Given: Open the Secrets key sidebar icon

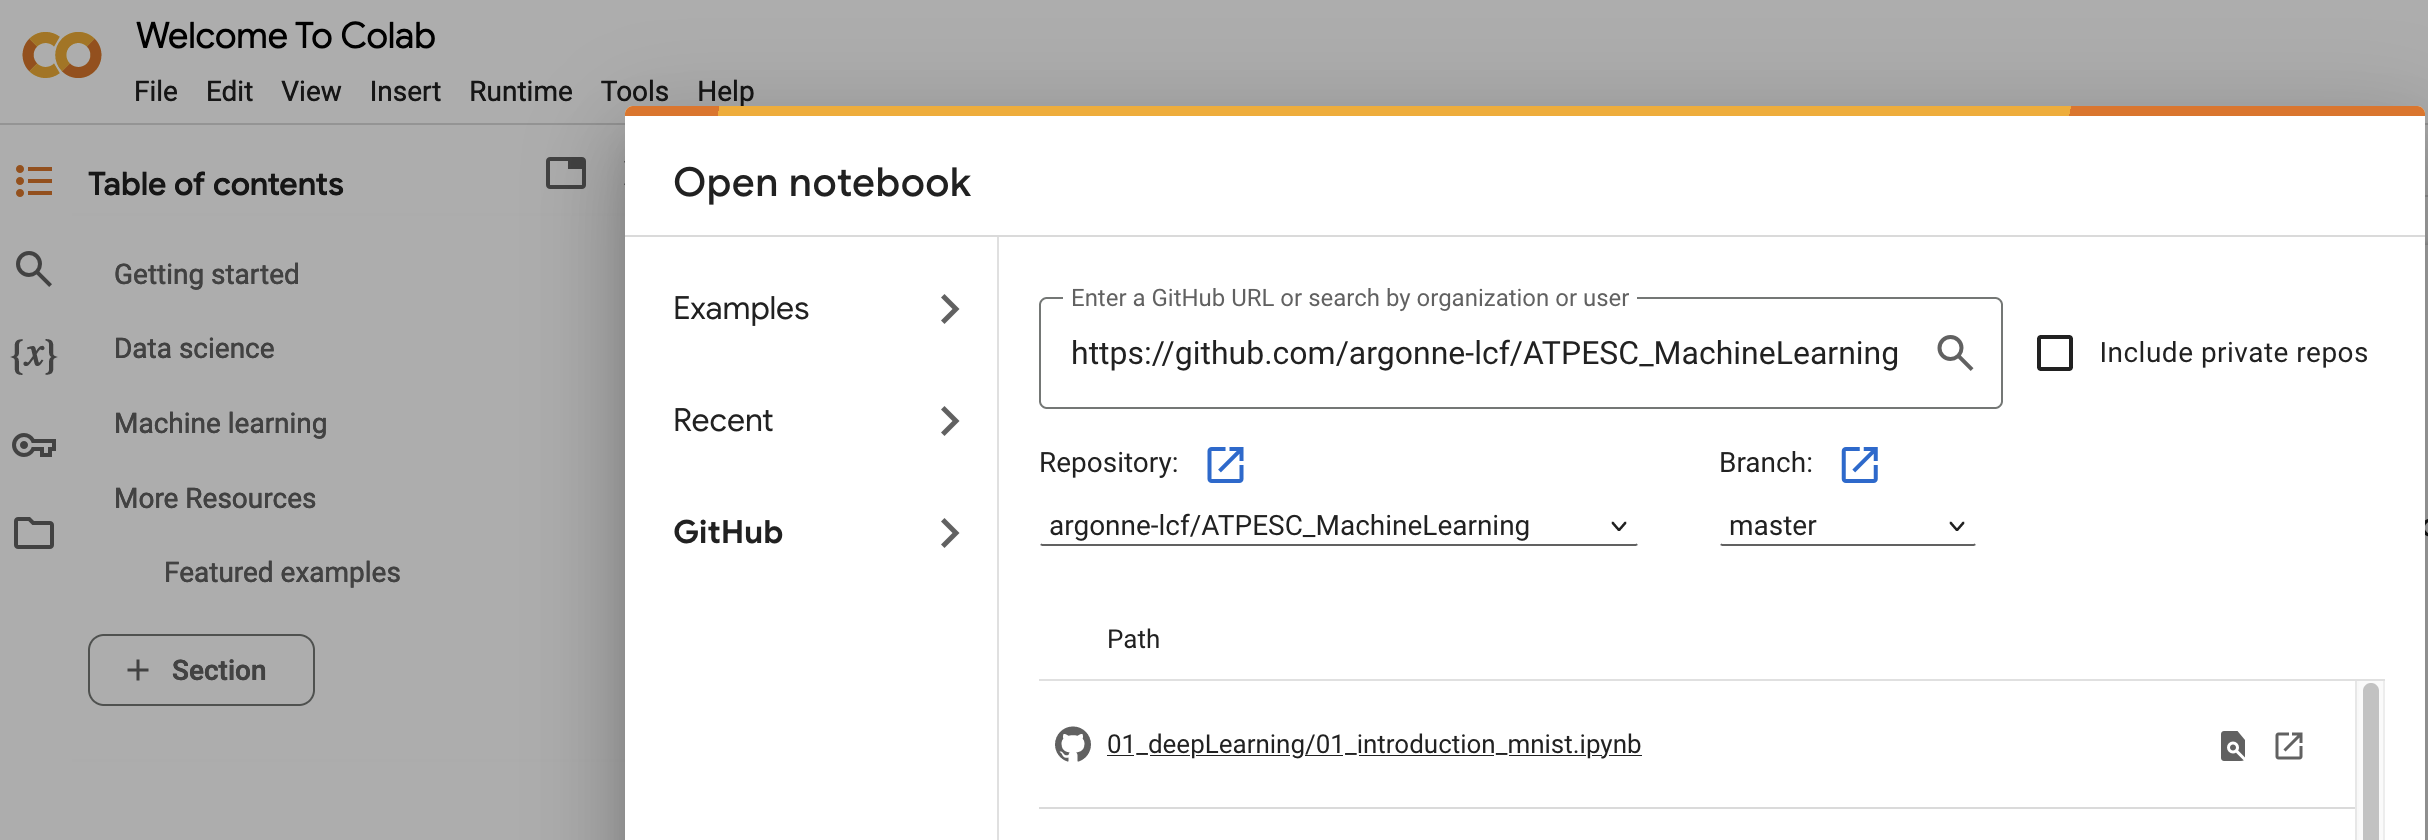Looking at the screenshot, I should (34, 445).
